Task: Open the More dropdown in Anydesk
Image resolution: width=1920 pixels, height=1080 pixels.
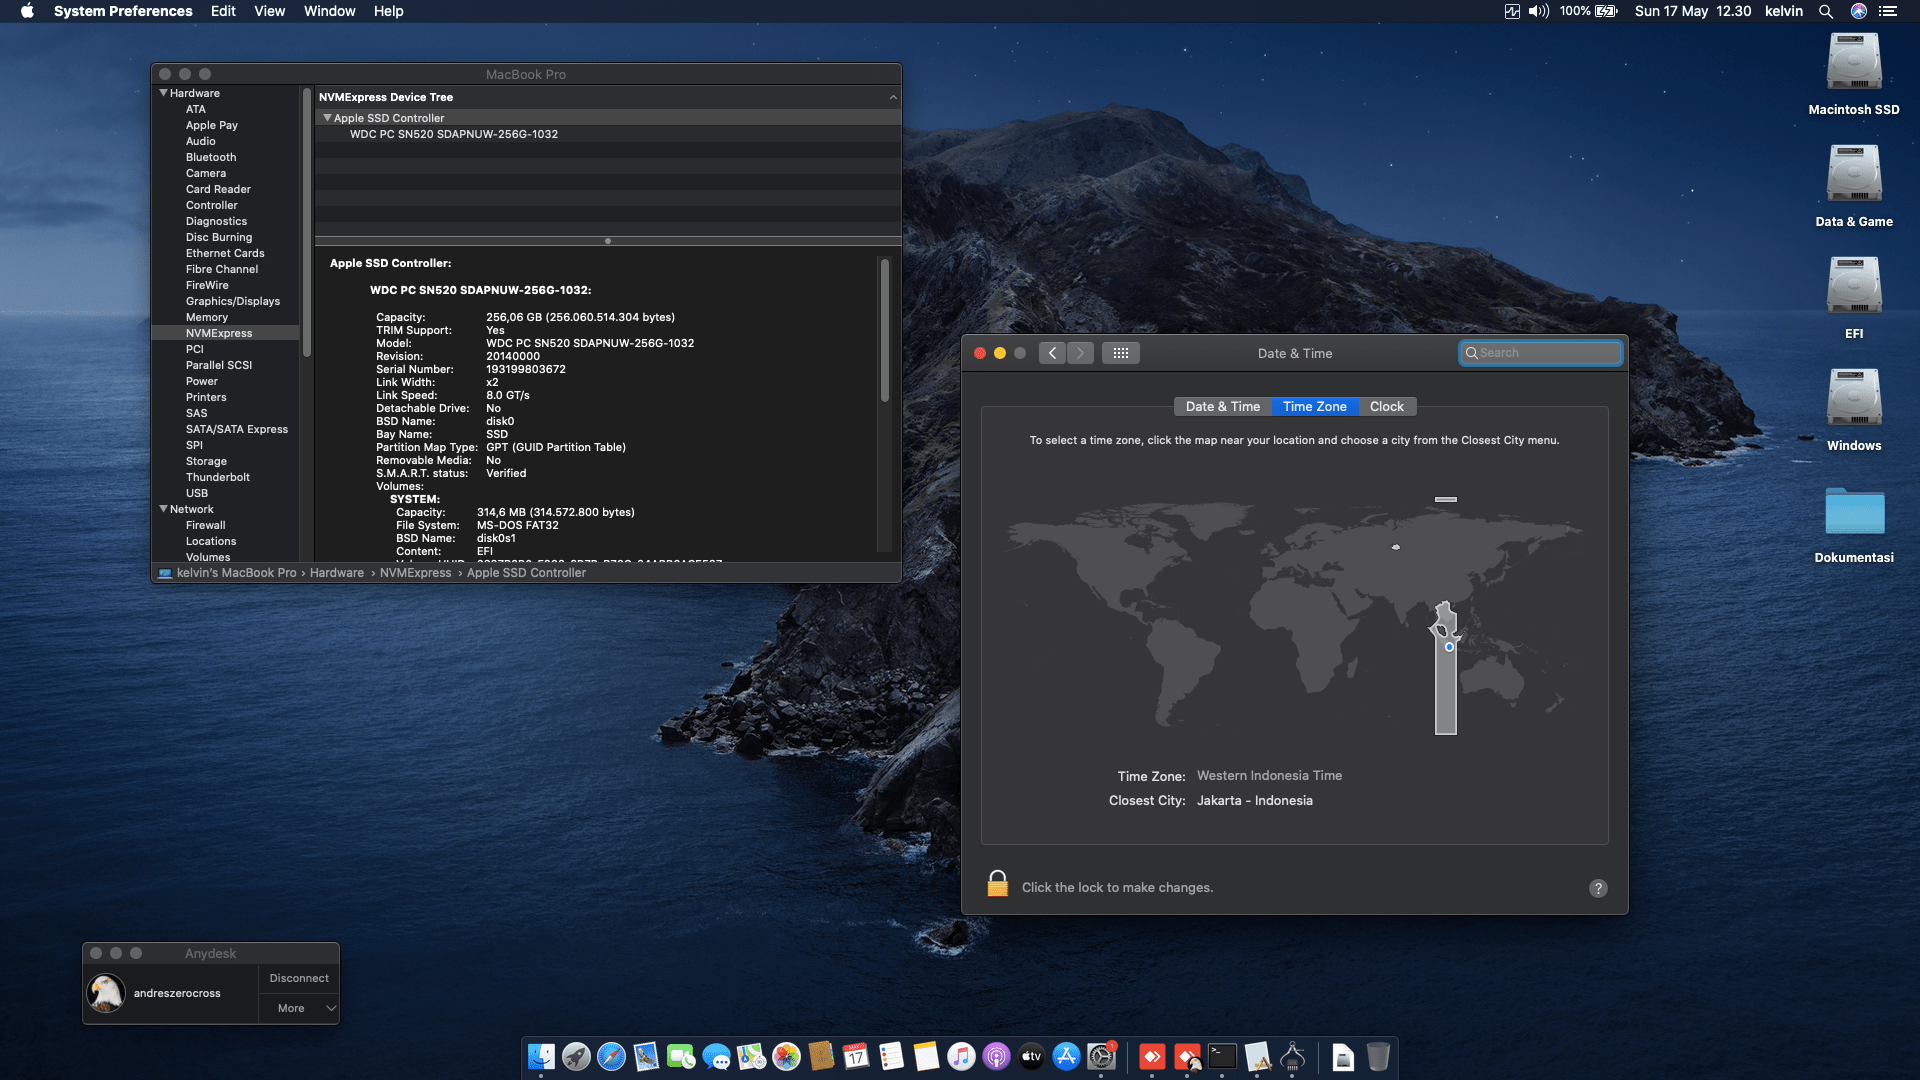Action: click(299, 1008)
